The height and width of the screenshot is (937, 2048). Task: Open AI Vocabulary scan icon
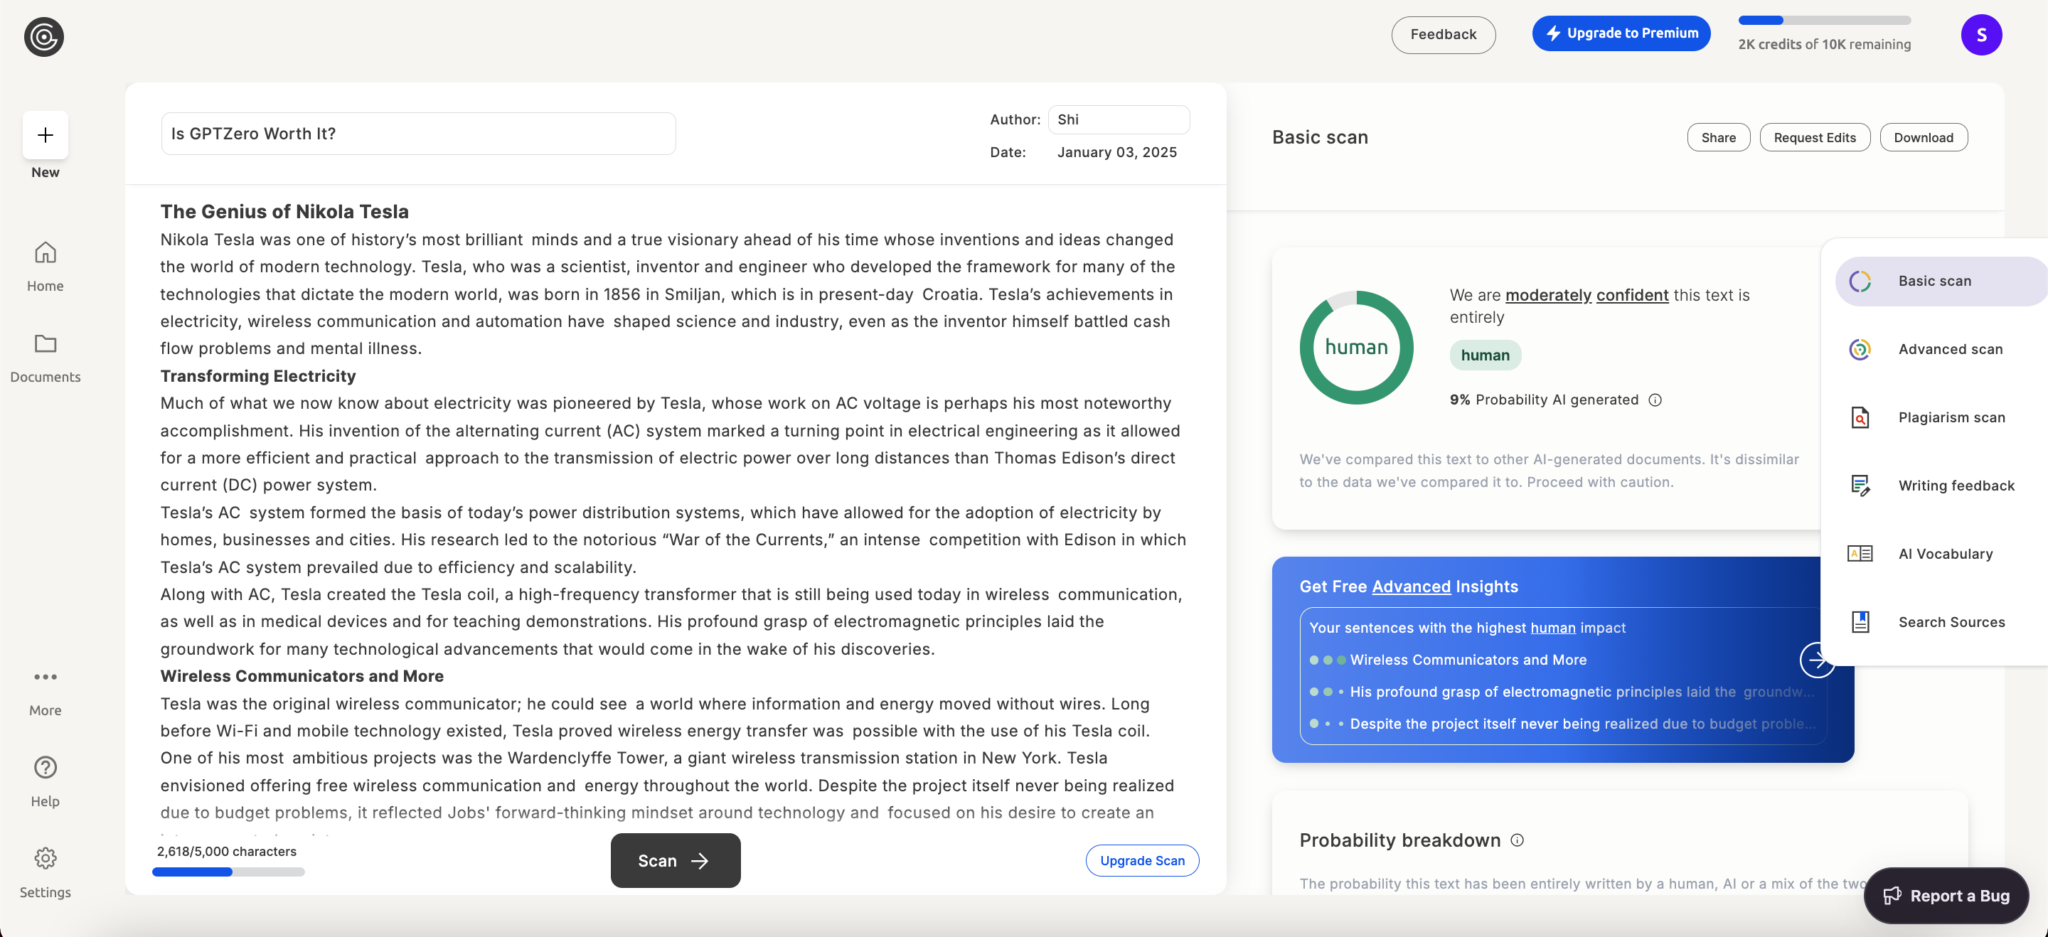(x=1860, y=553)
